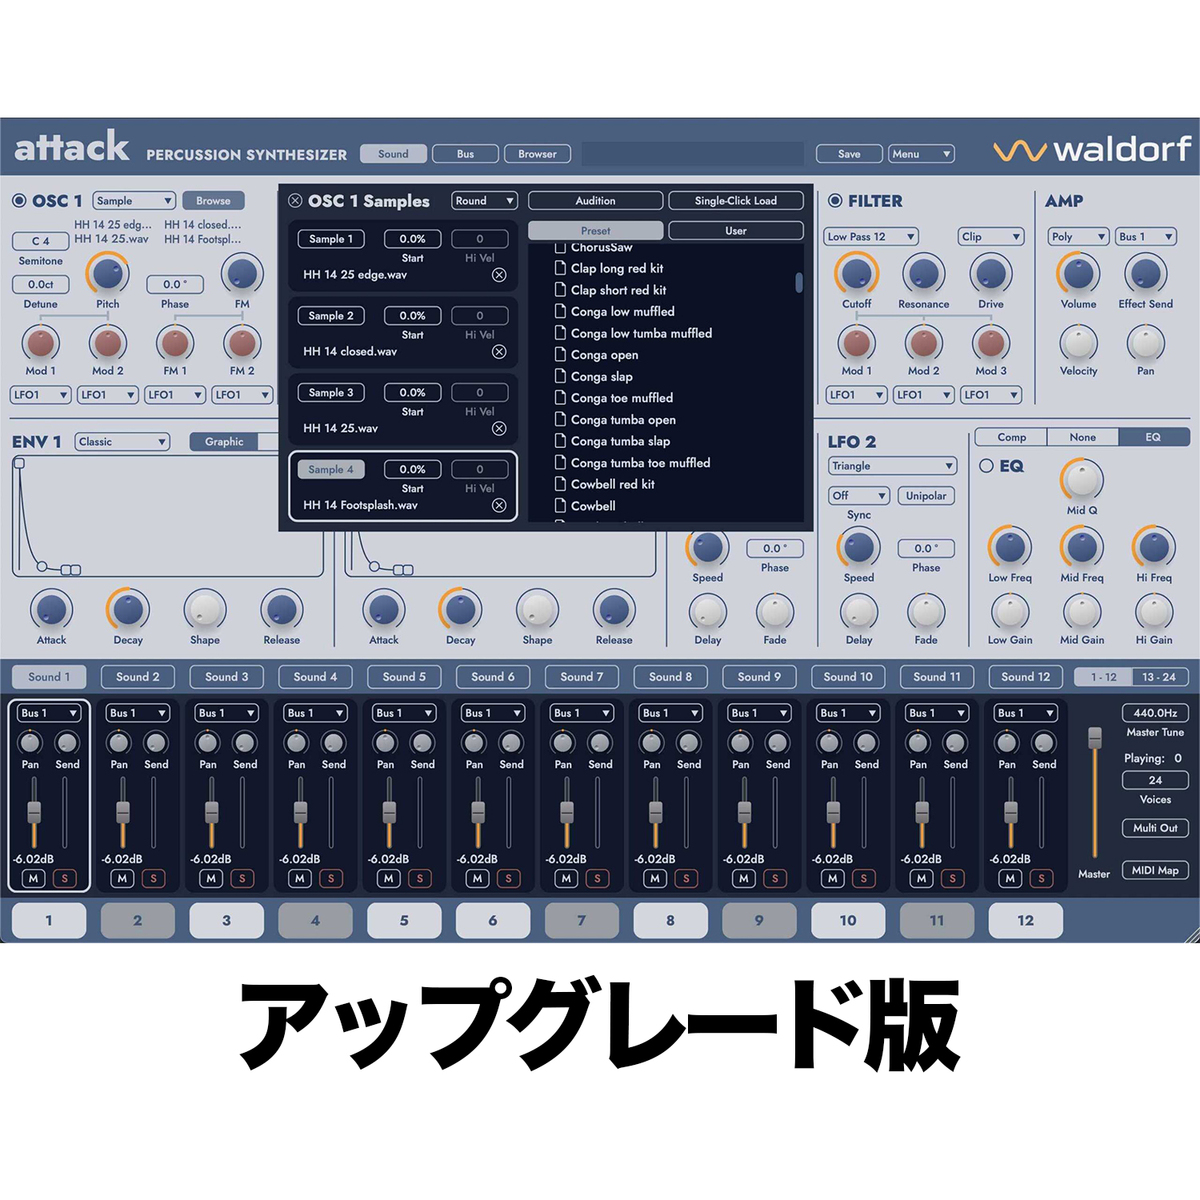Screen dimensions: 1200x1200
Task: Open the Poly mode dropdown
Action: (x=1078, y=237)
